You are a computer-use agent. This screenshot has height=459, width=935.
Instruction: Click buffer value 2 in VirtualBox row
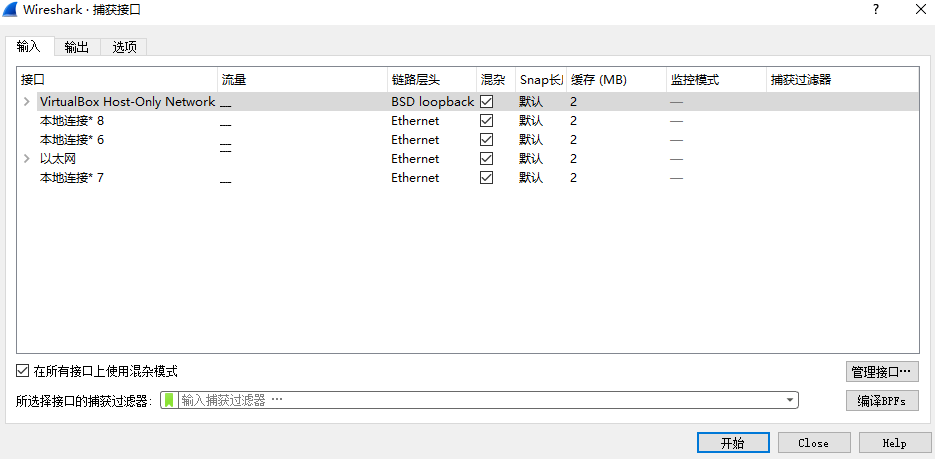point(573,102)
